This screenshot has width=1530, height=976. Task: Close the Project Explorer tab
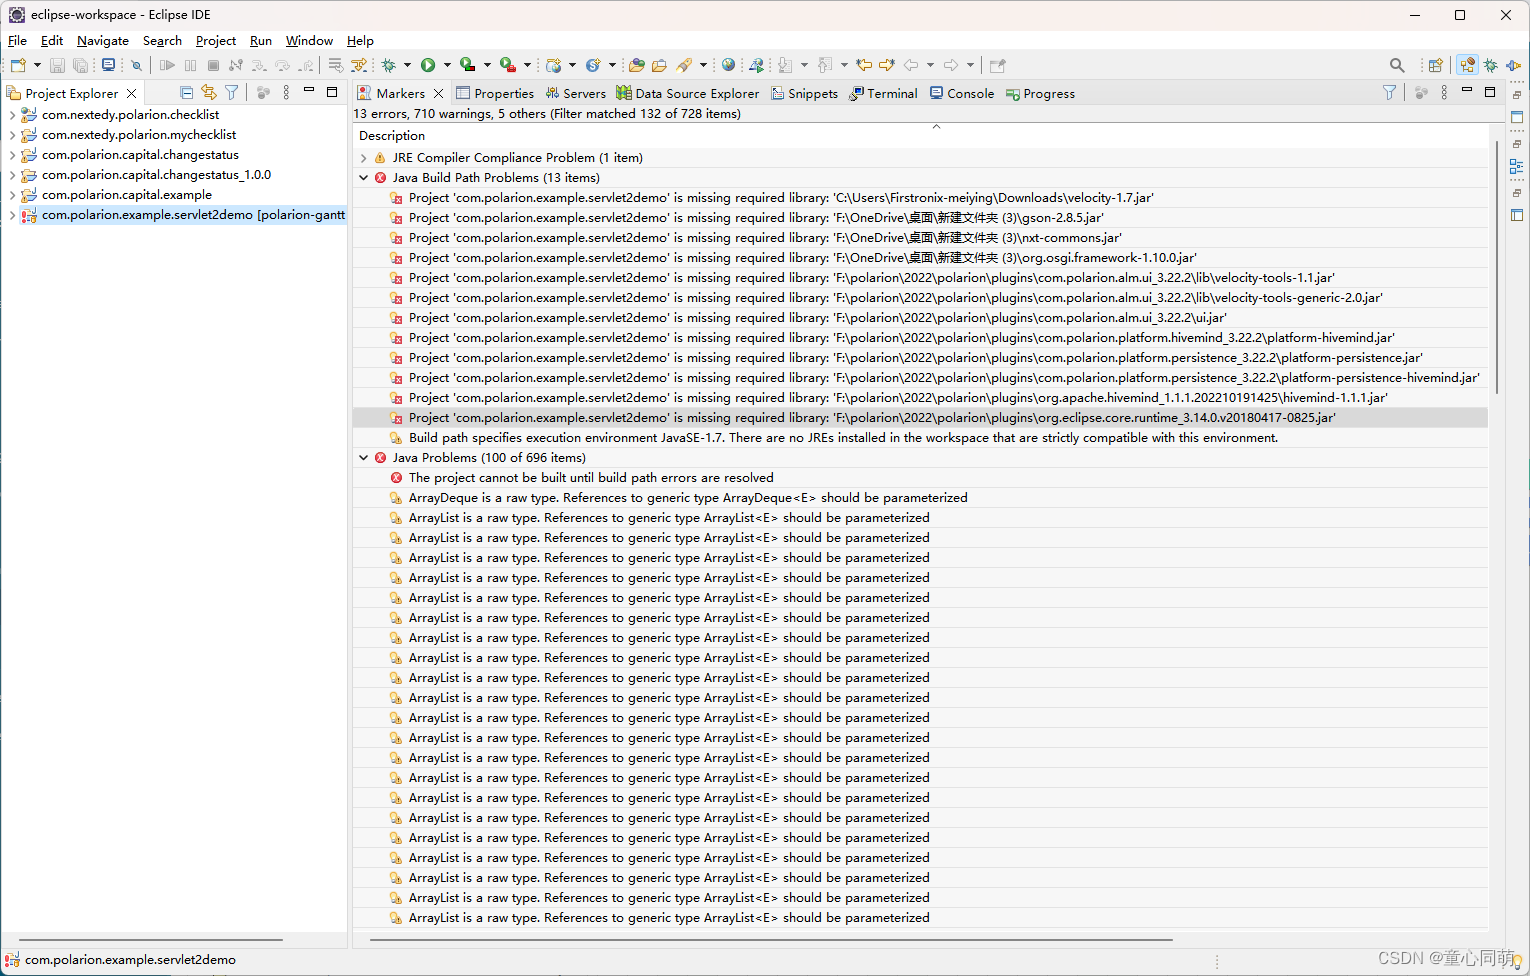(x=131, y=93)
